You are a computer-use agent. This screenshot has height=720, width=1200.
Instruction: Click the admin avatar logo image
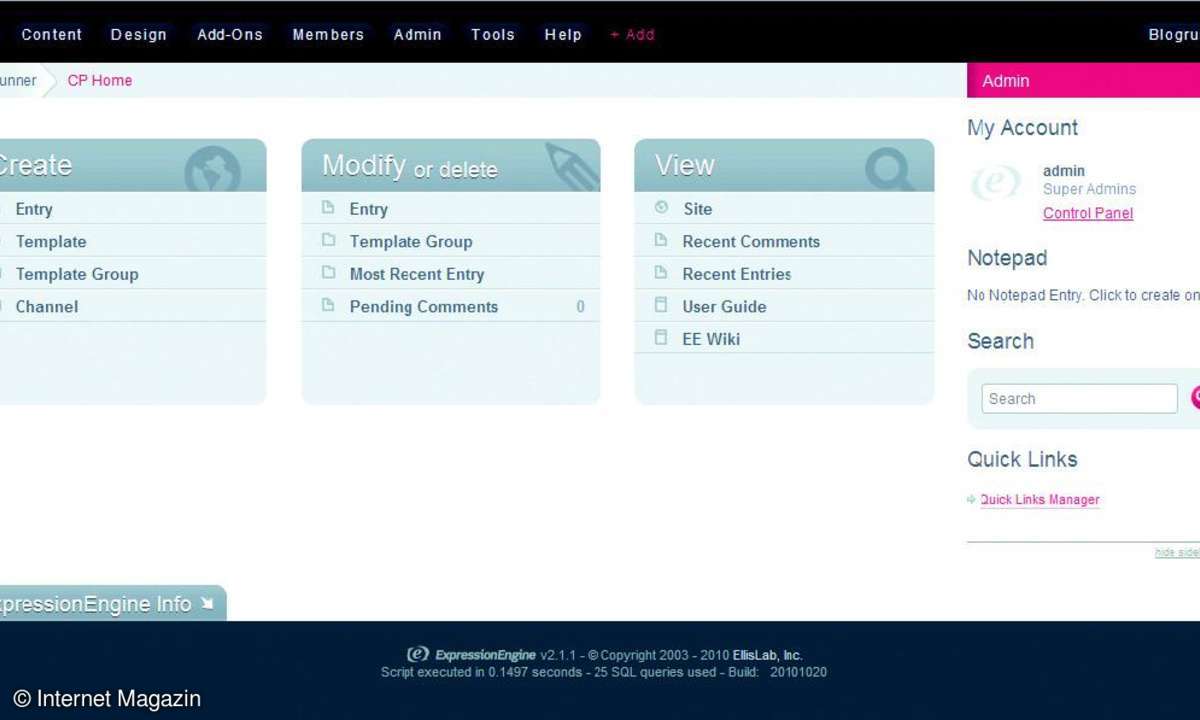[998, 184]
